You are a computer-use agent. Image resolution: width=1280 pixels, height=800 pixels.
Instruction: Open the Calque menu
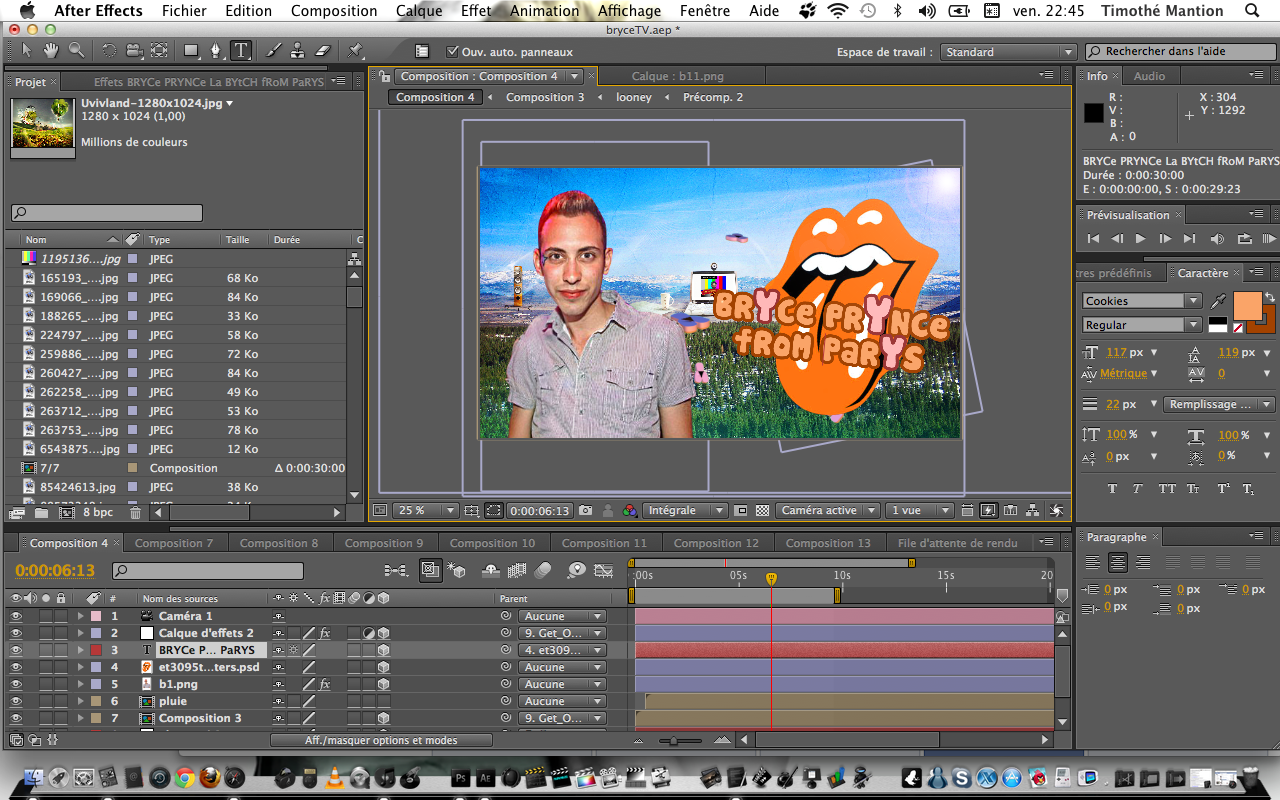(419, 11)
